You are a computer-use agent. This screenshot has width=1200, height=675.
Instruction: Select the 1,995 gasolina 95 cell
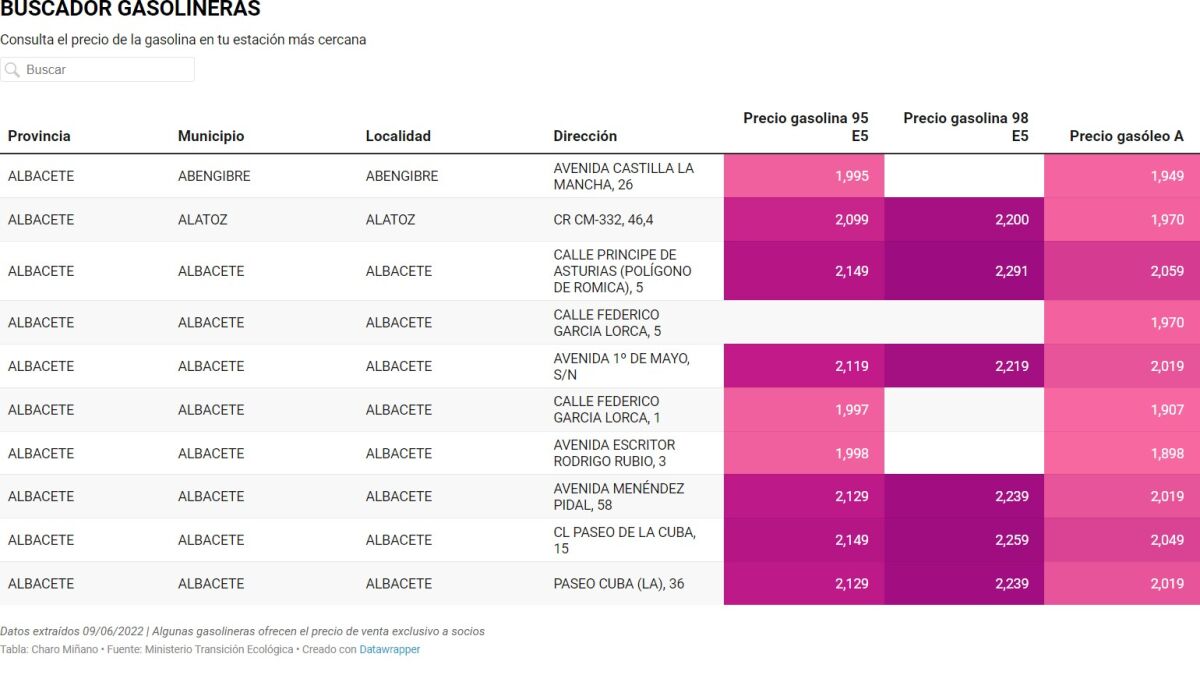pos(804,176)
